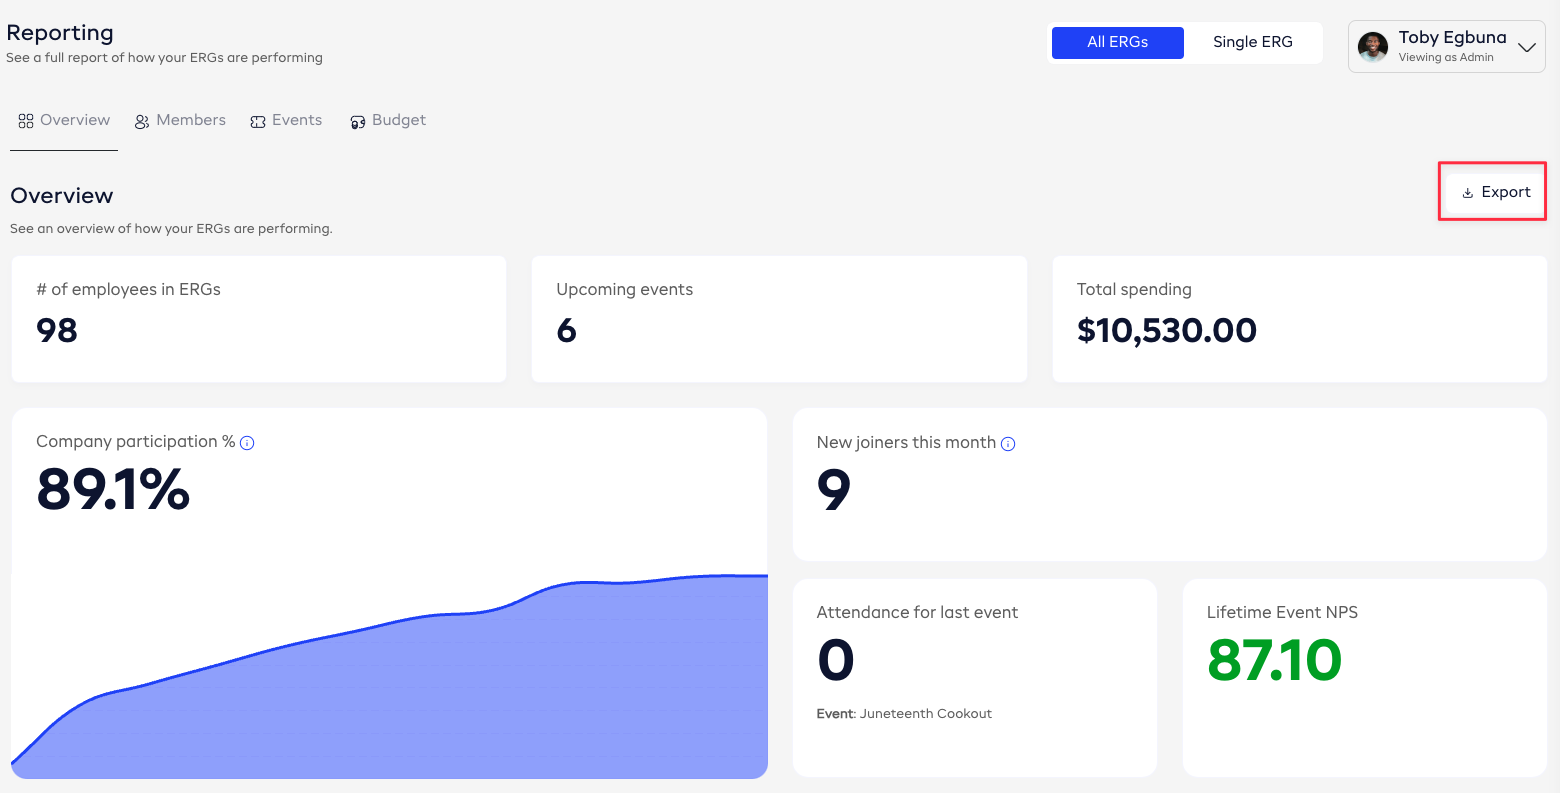Switch view to All ERGs
The image size is (1560, 793).
tap(1117, 42)
